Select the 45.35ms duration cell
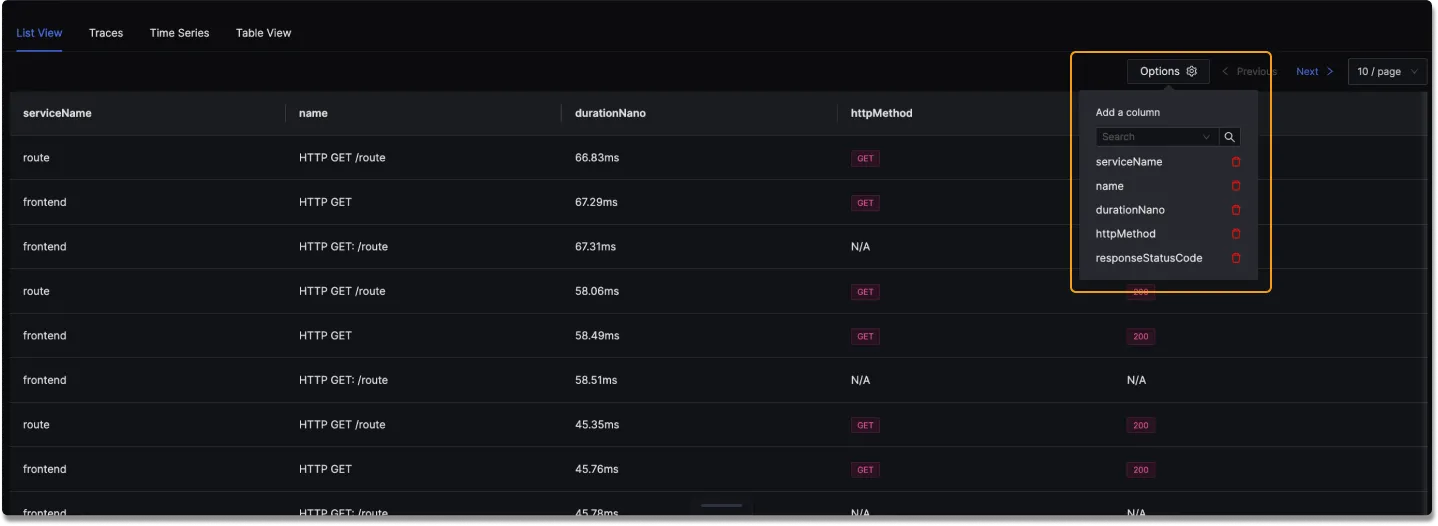 pyautogui.click(x=597, y=425)
